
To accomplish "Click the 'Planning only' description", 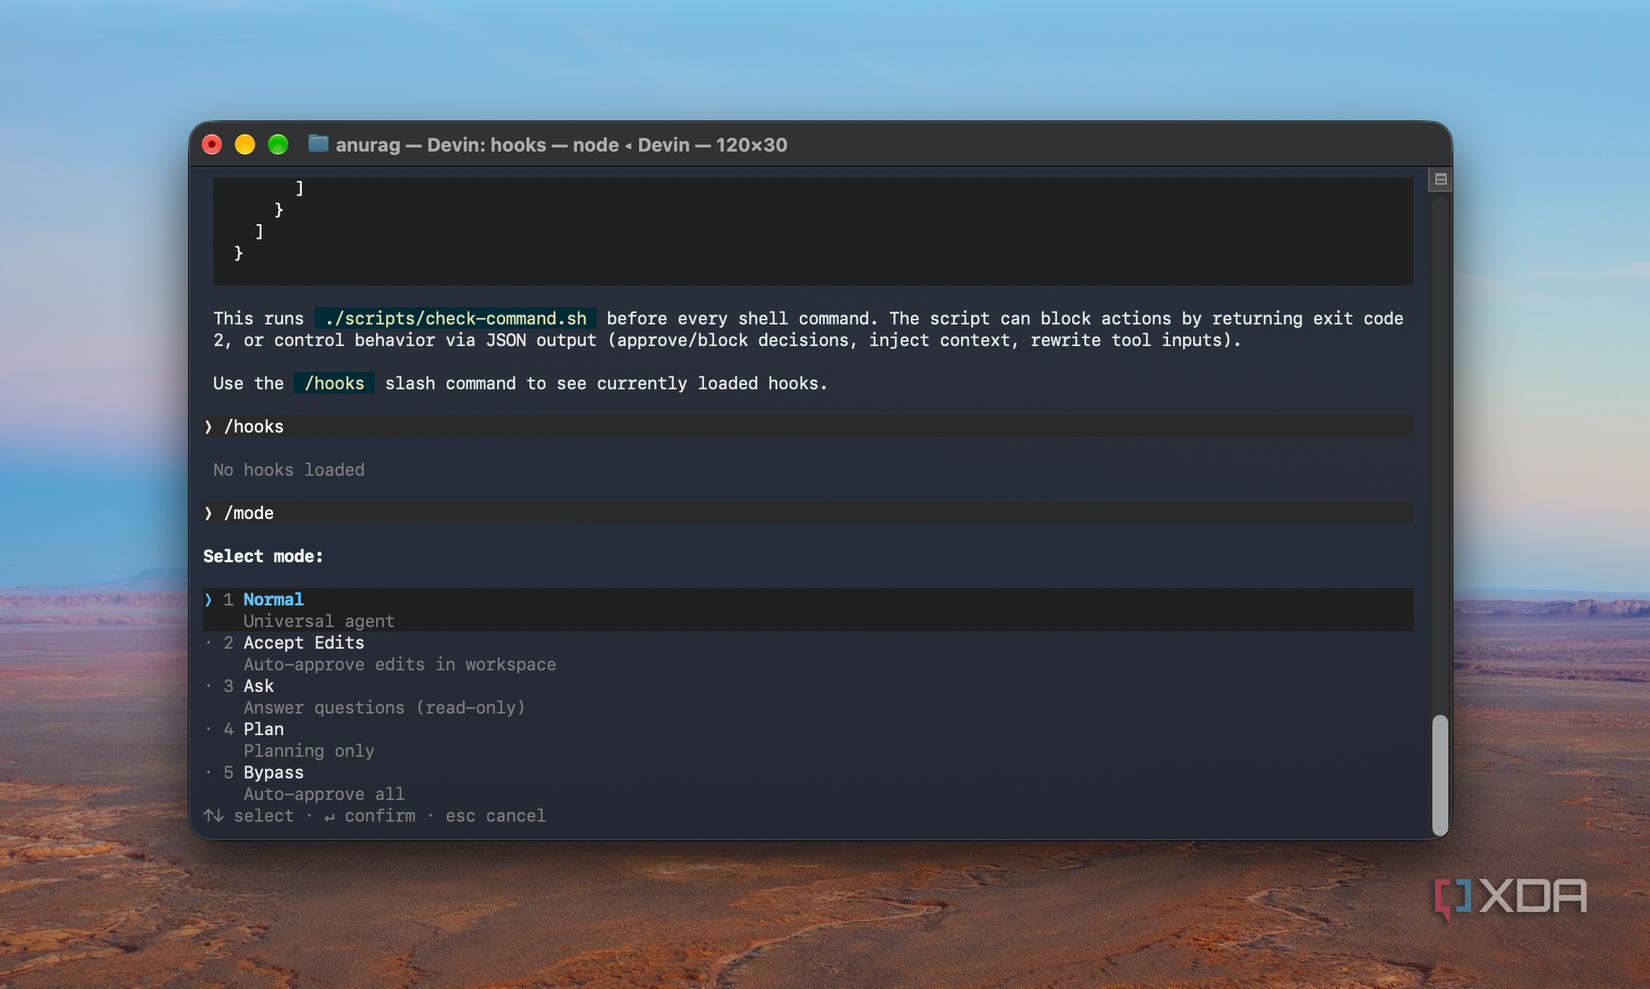I will coord(309,751).
